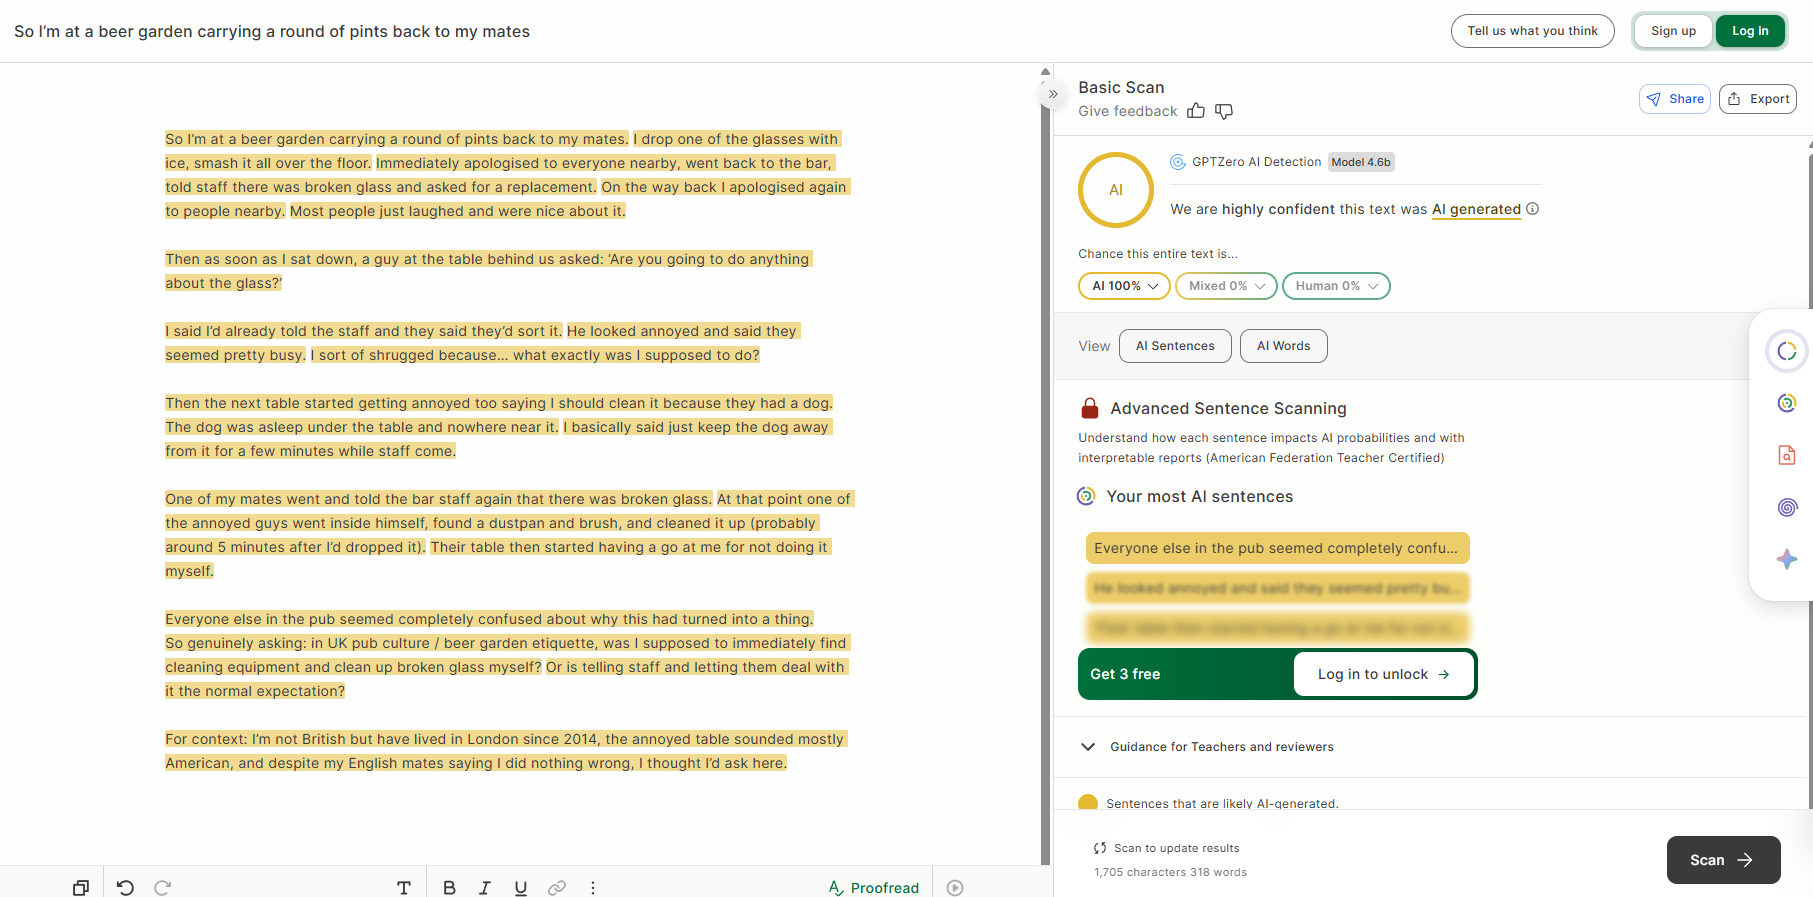Open the GPTZero swirl icon in right sidebar
Screen dimensions: 1813x897
coord(1787,403)
